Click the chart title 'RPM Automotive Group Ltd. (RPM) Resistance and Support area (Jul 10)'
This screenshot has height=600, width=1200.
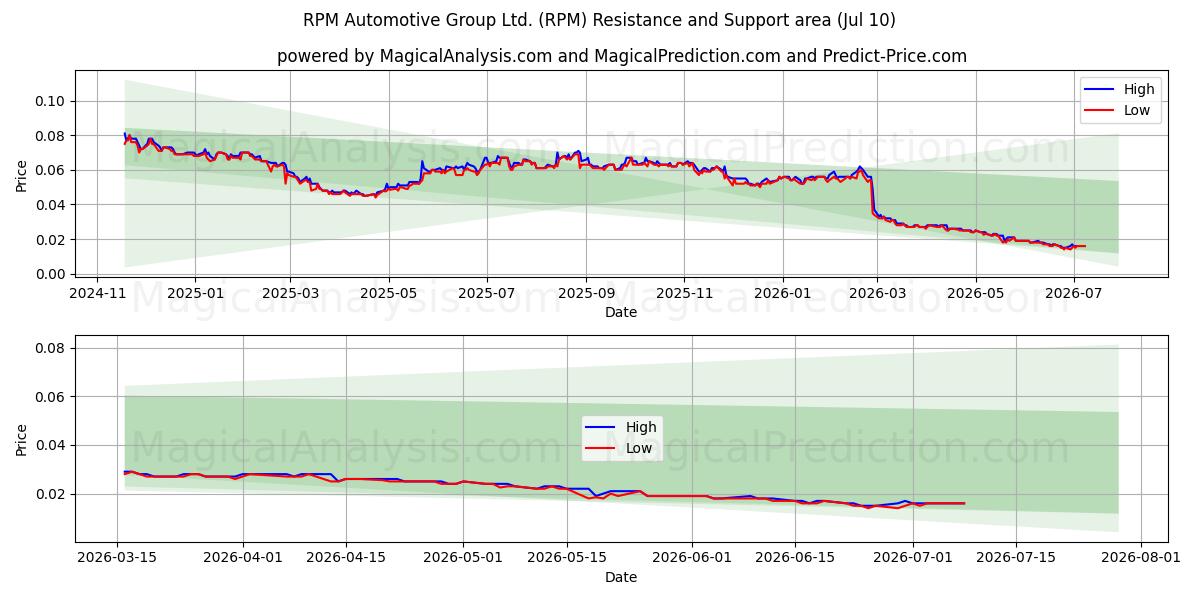click(x=599, y=20)
